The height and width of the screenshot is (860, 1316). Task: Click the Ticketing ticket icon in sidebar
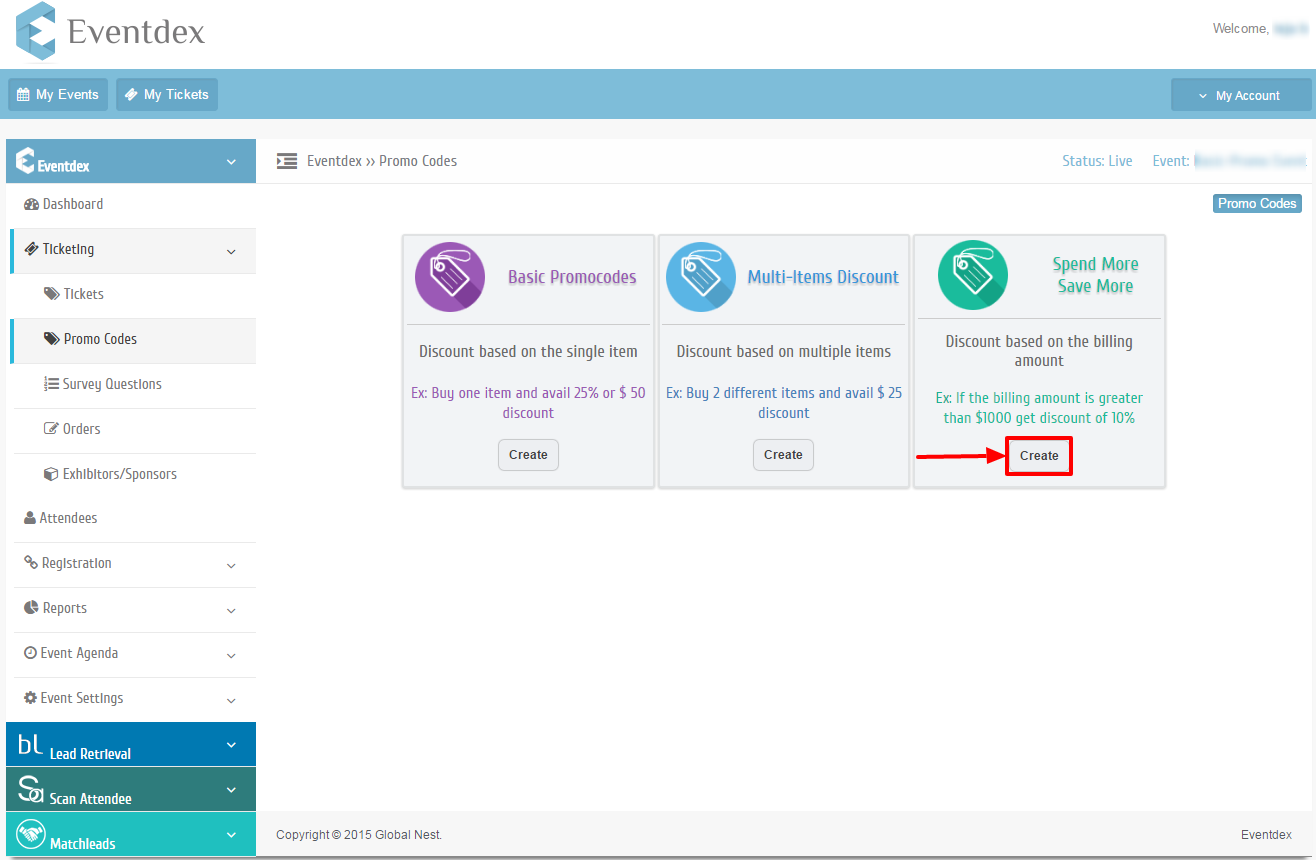point(31,249)
